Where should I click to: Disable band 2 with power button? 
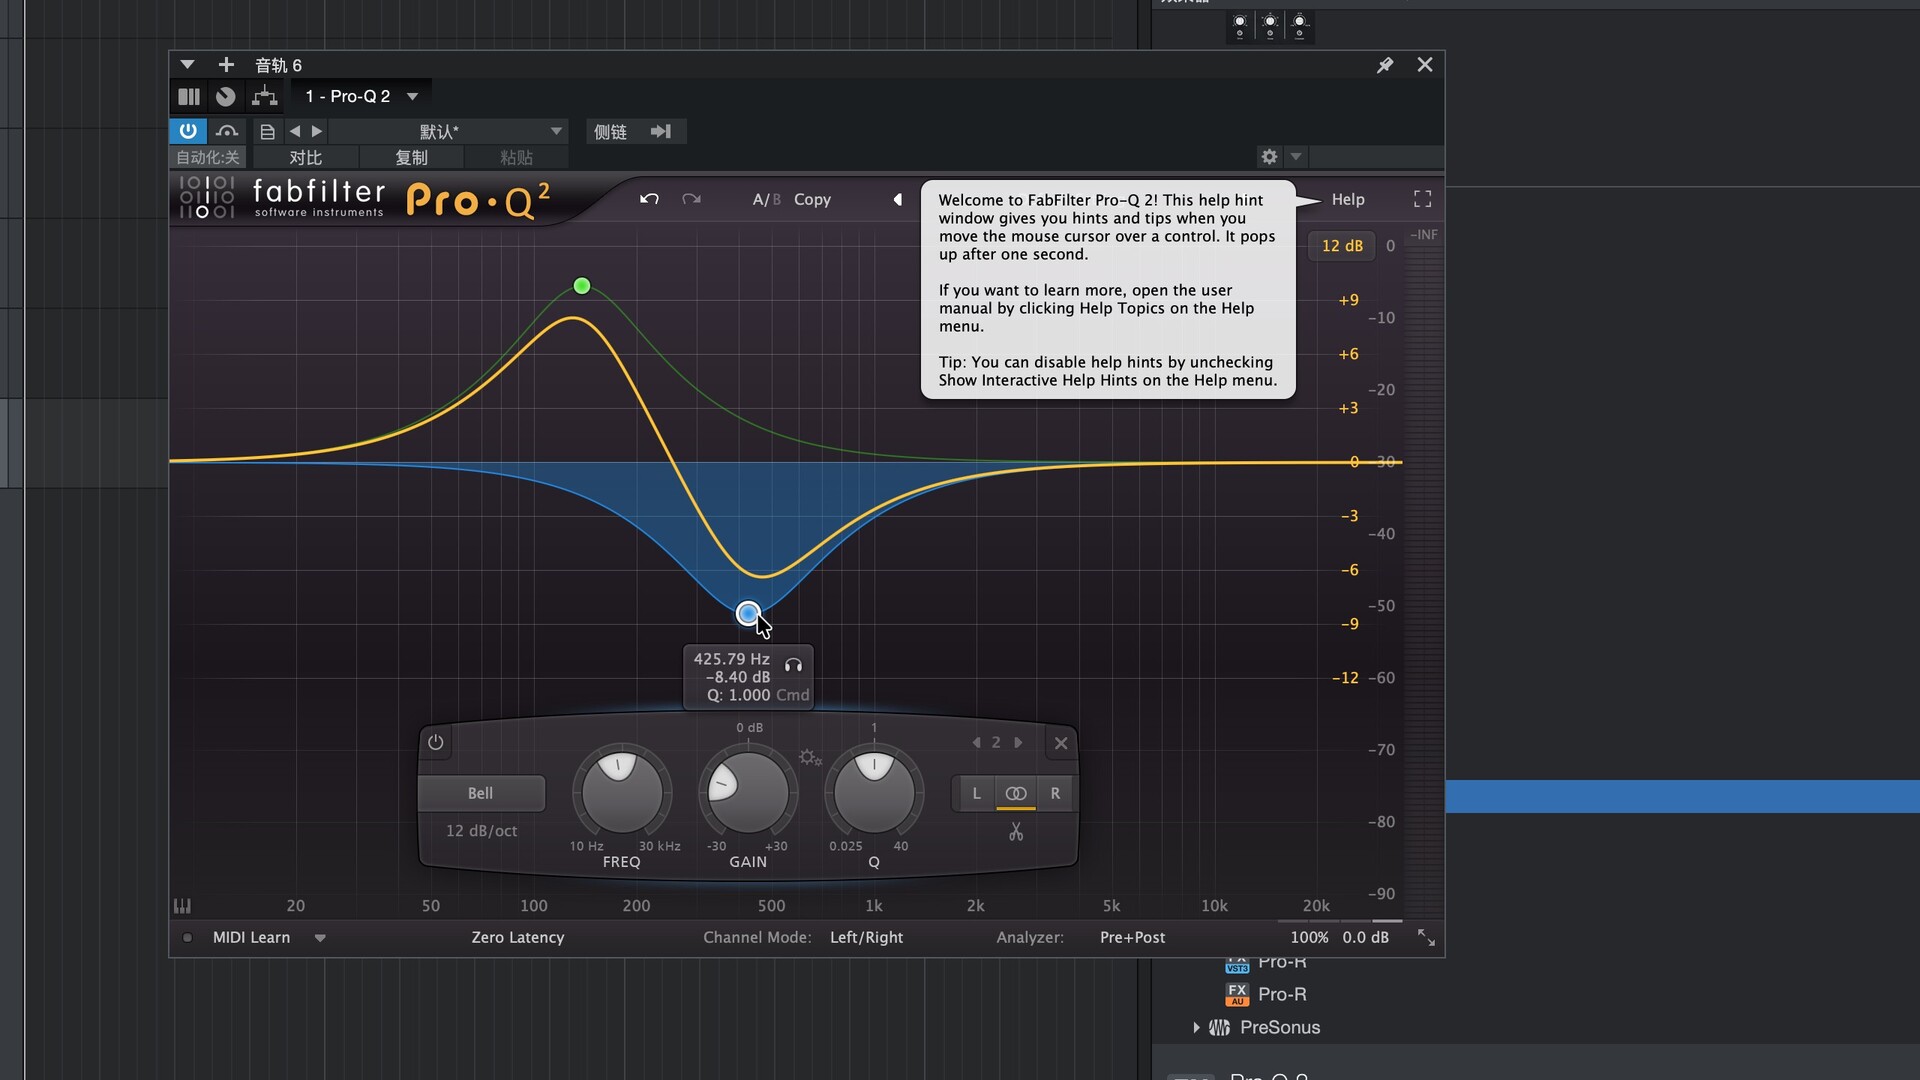point(435,742)
